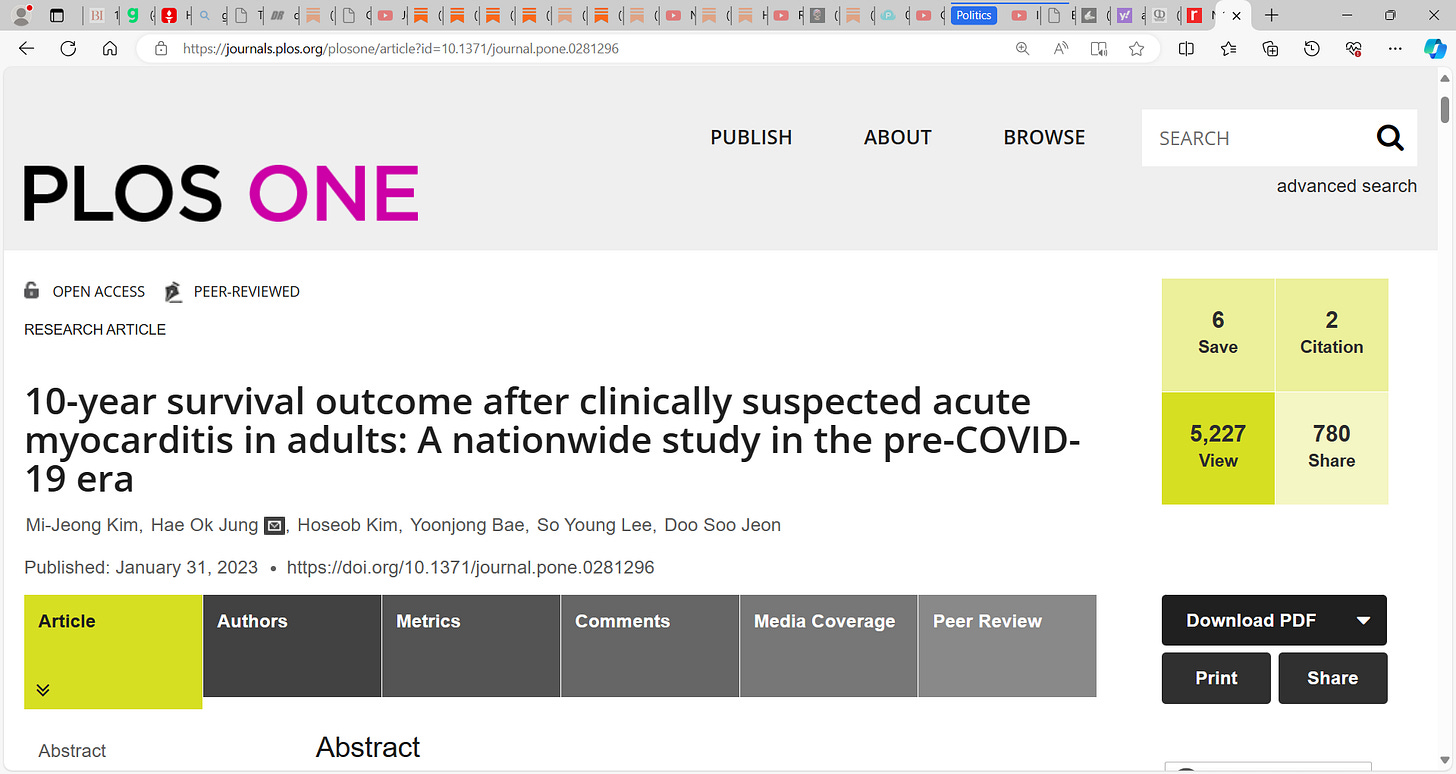View the 6 Save metric box
The height and width of the screenshot is (774, 1456).
pyautogui.click(x=1218, y=335)
